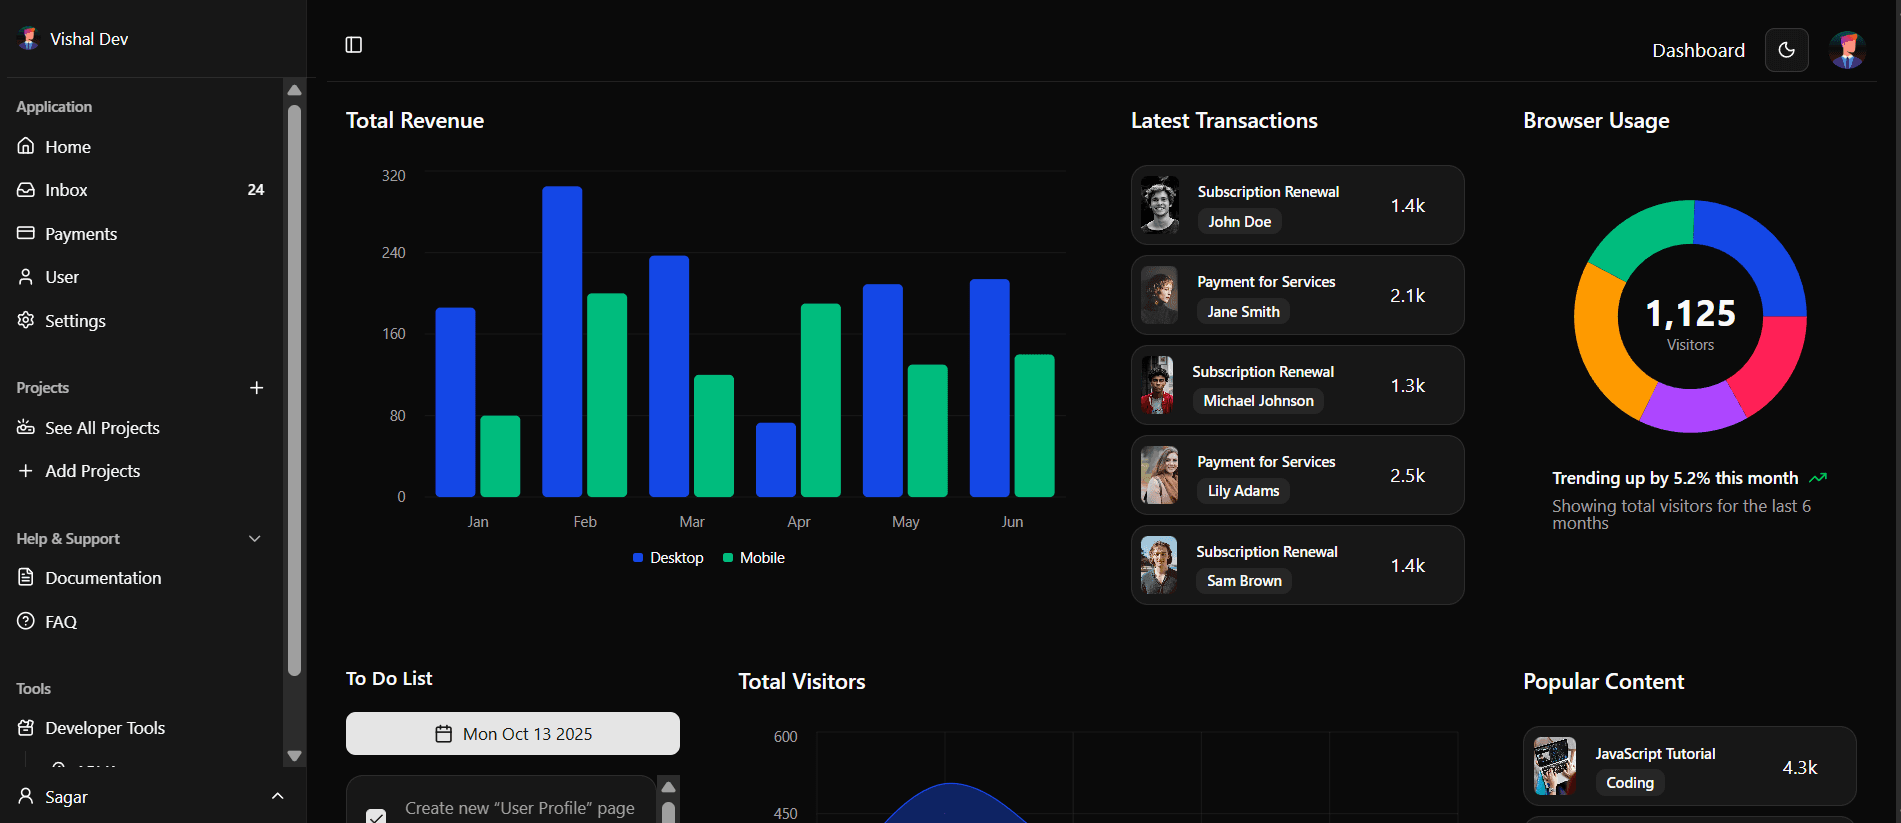This screenshot has height=823, width=1901.
Task: Click the User person icon
Action: tap(26, 276)
